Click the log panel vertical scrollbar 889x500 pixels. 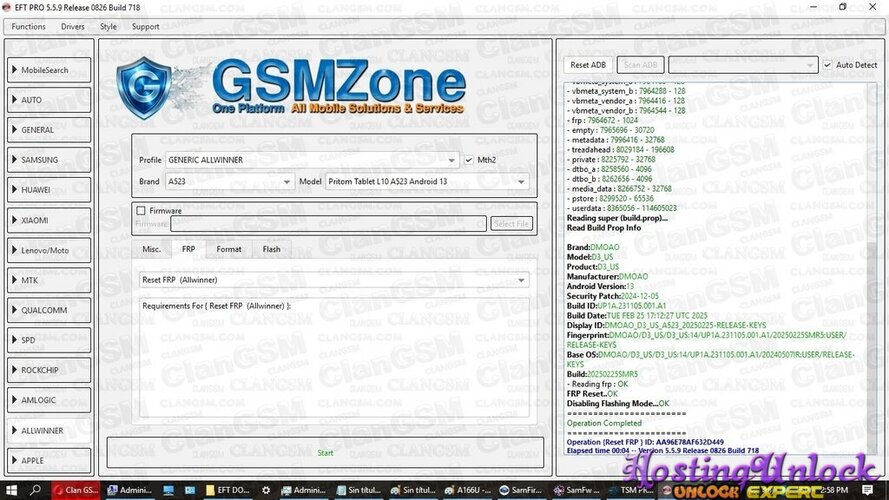point(873,266)
